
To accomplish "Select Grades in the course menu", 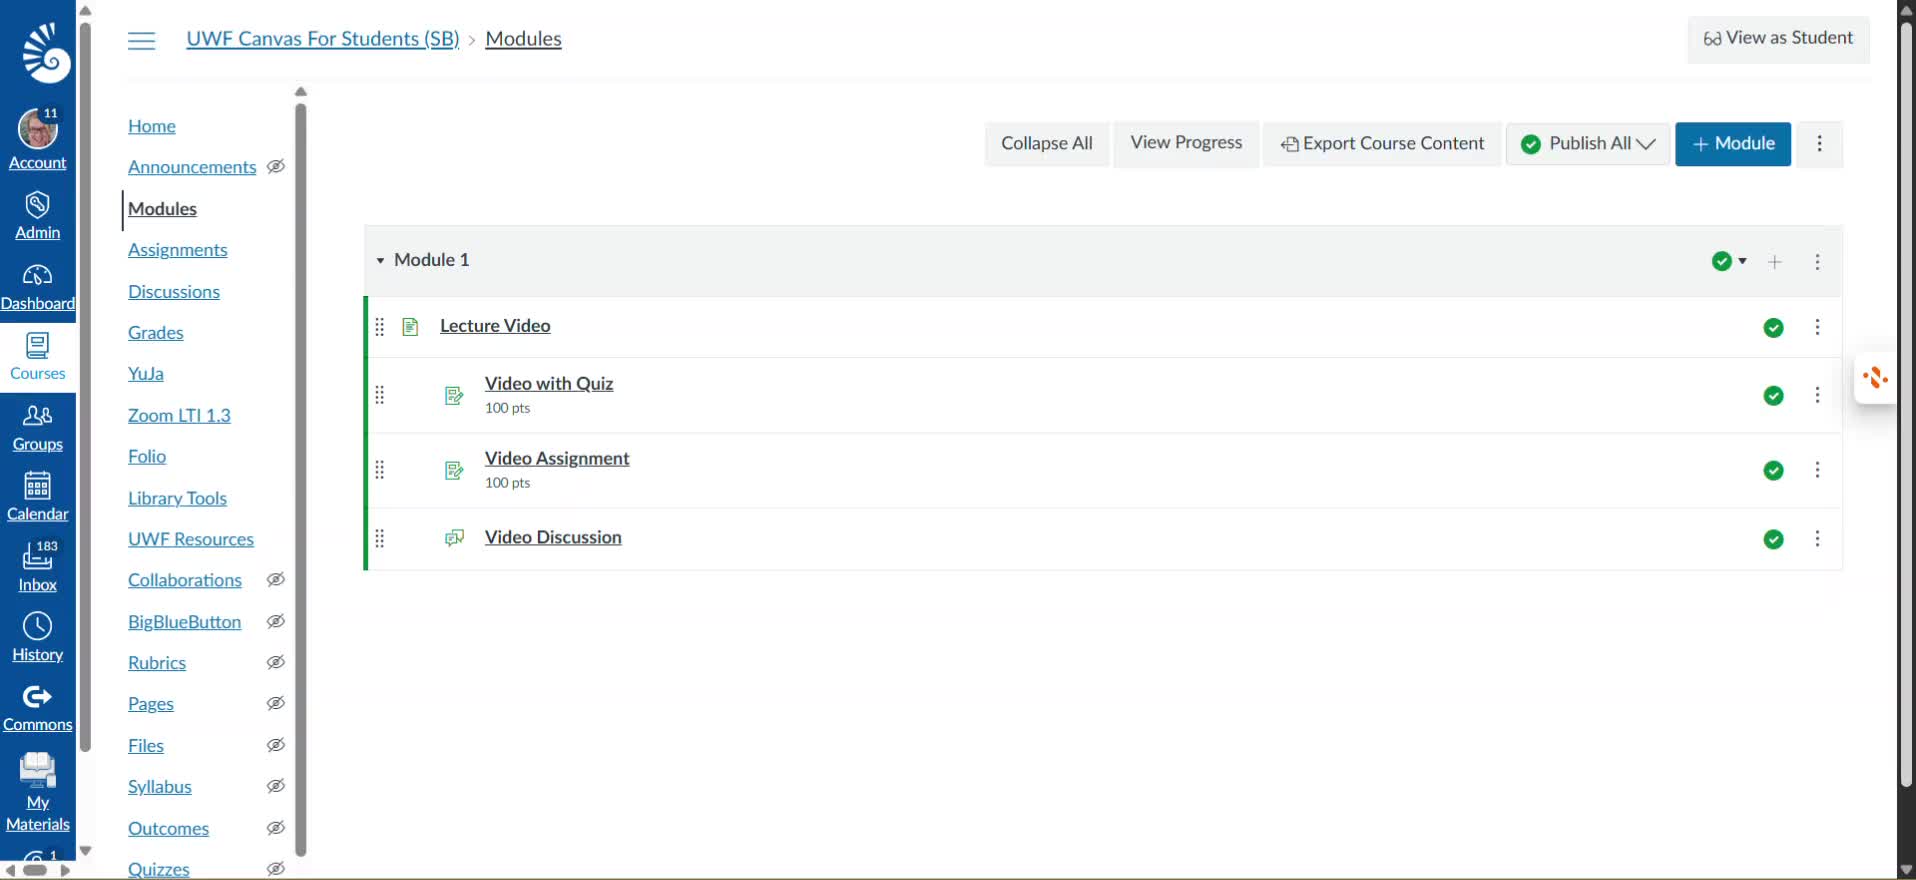I will coord(155,333).
